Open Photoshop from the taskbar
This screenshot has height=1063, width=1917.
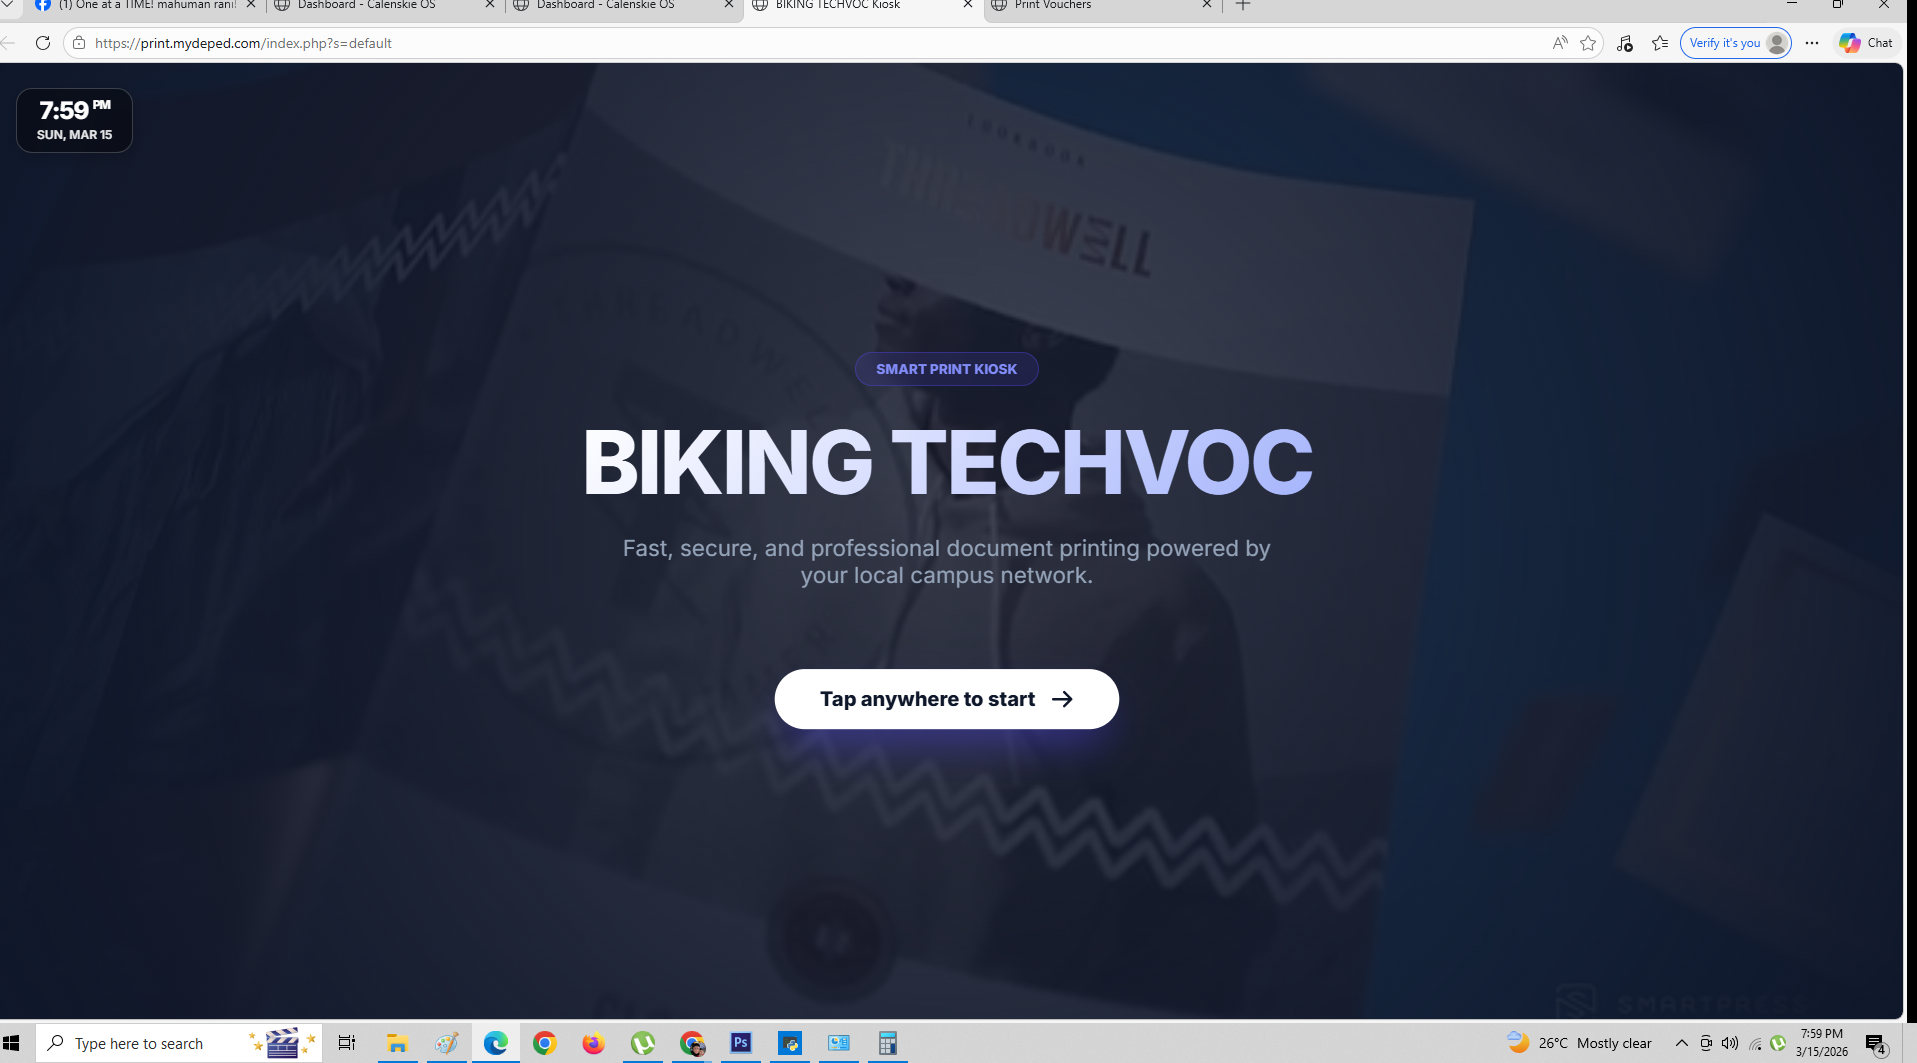(x=740, y=1043)
